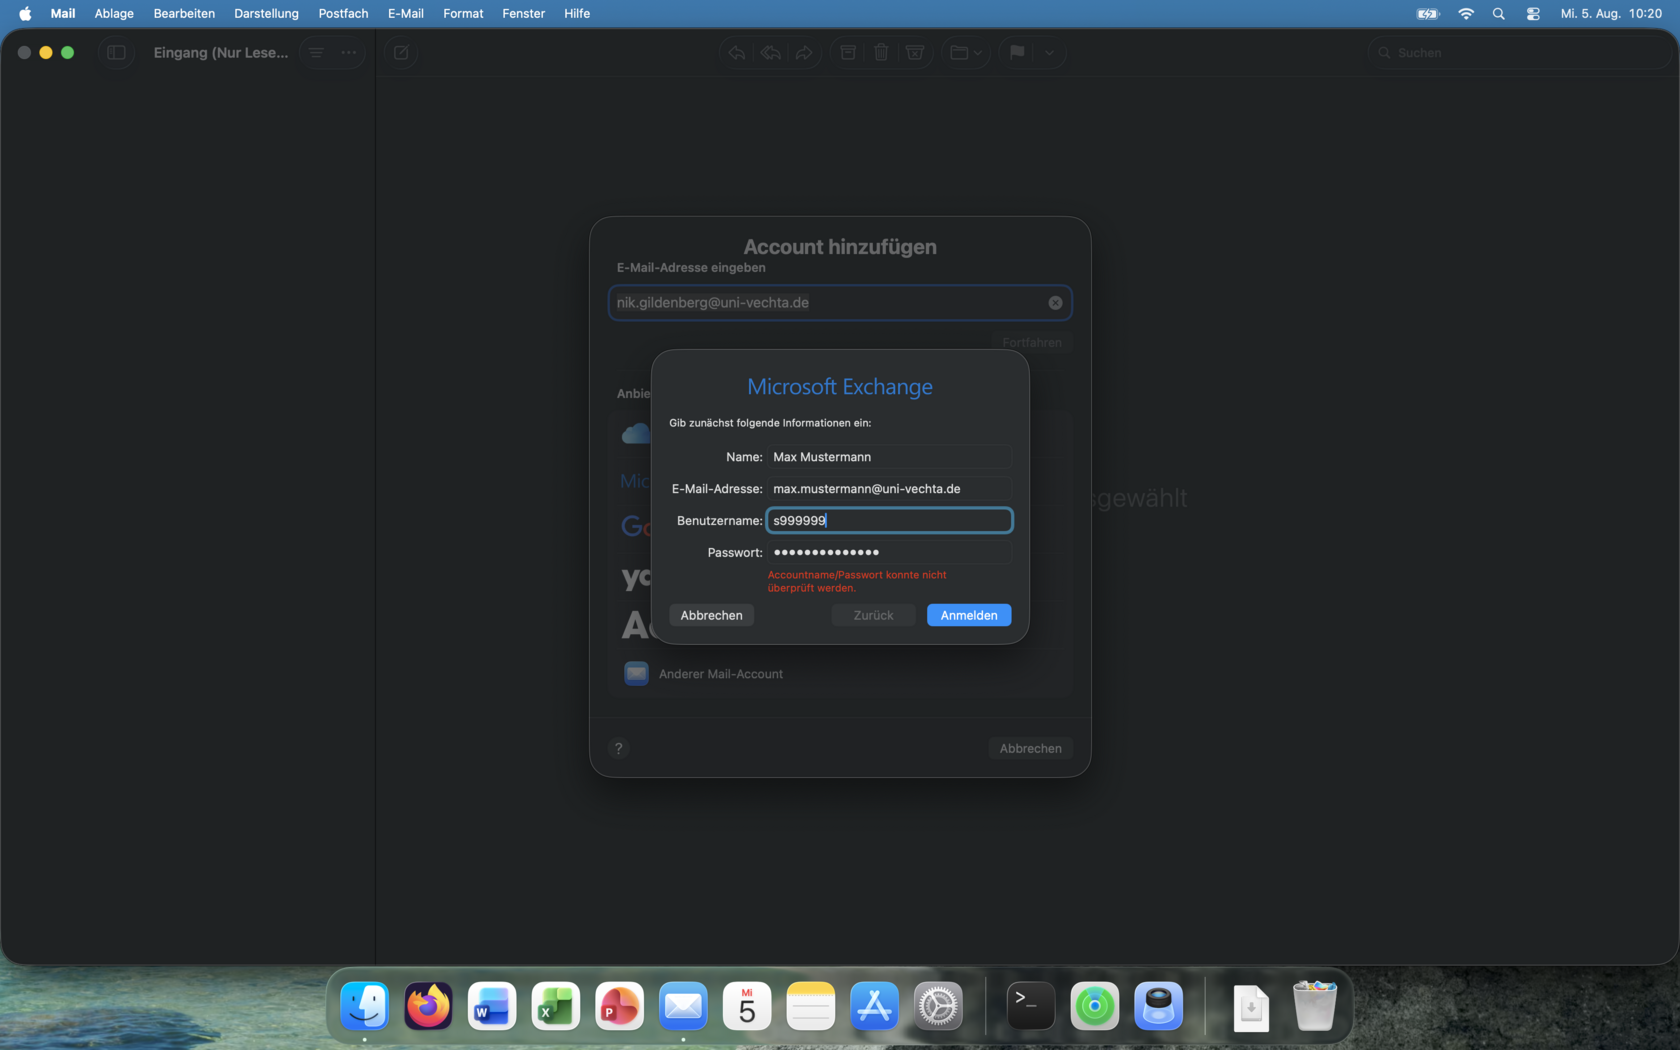Open the Hilfe menu

577,14
